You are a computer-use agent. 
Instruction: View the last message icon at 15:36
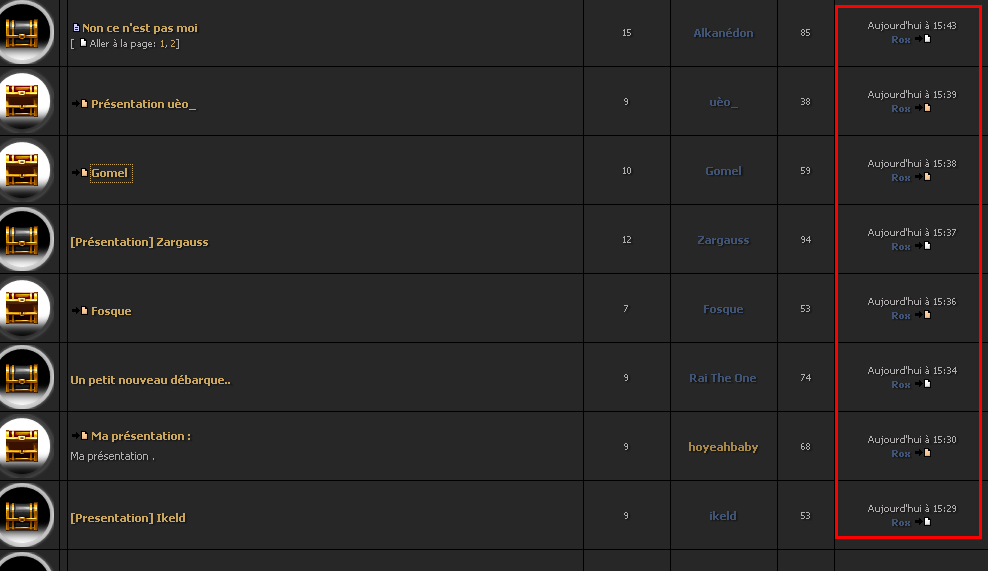click(923, 315)
